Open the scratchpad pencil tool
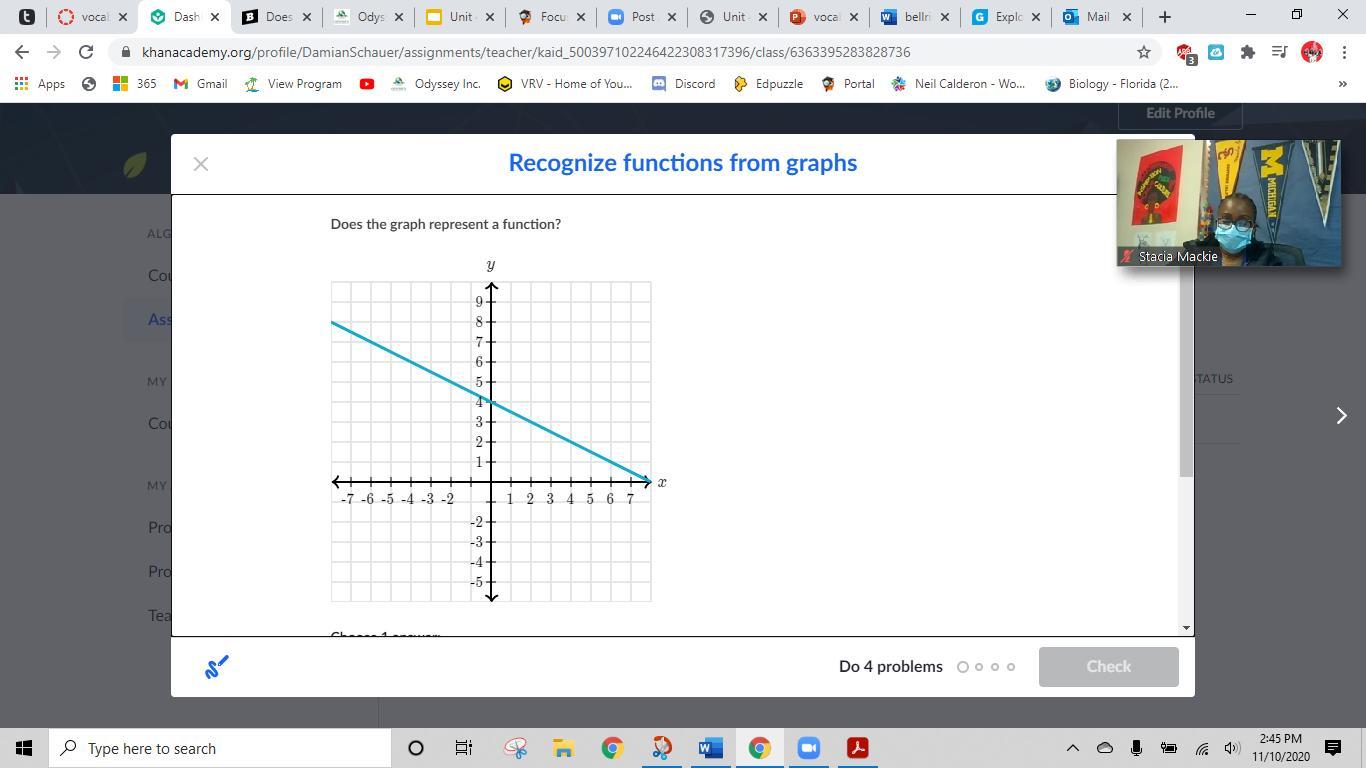 click(x=217, y=667)
